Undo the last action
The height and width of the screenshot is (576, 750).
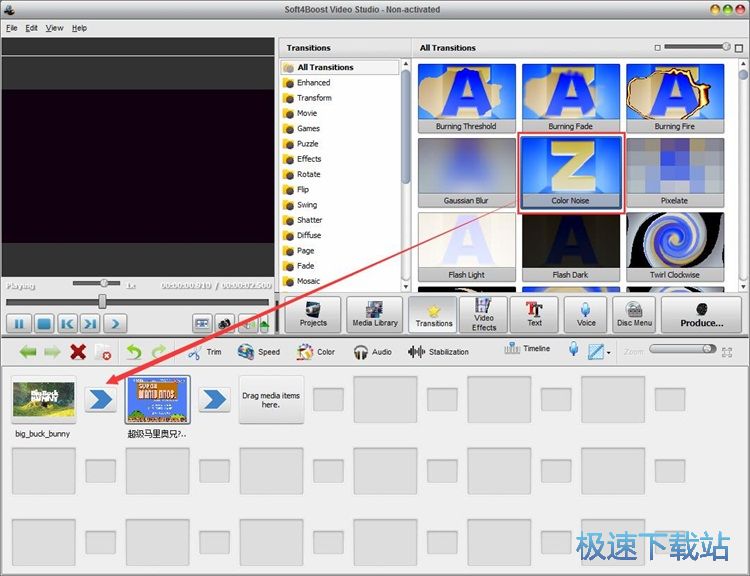[x=134, y=352]
